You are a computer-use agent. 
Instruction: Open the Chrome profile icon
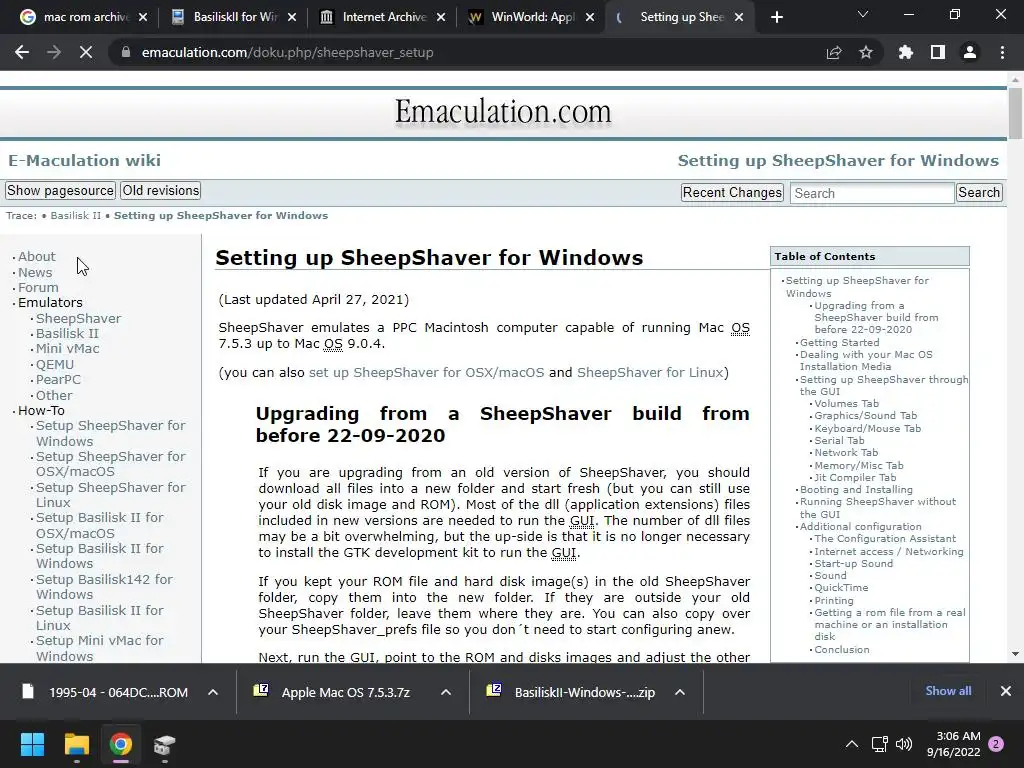970,52
